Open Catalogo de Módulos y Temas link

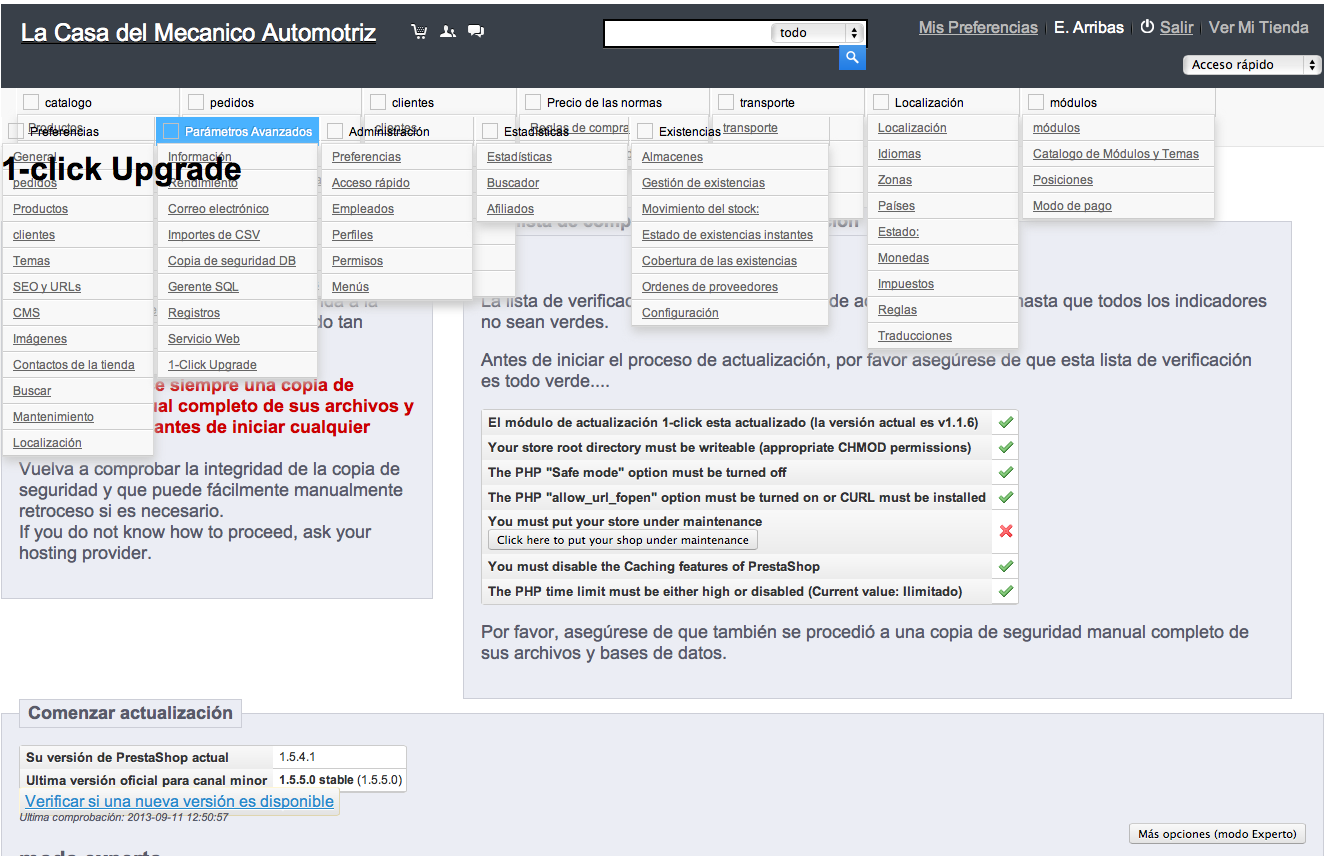pyautogui.click(x=1116, y=154)
